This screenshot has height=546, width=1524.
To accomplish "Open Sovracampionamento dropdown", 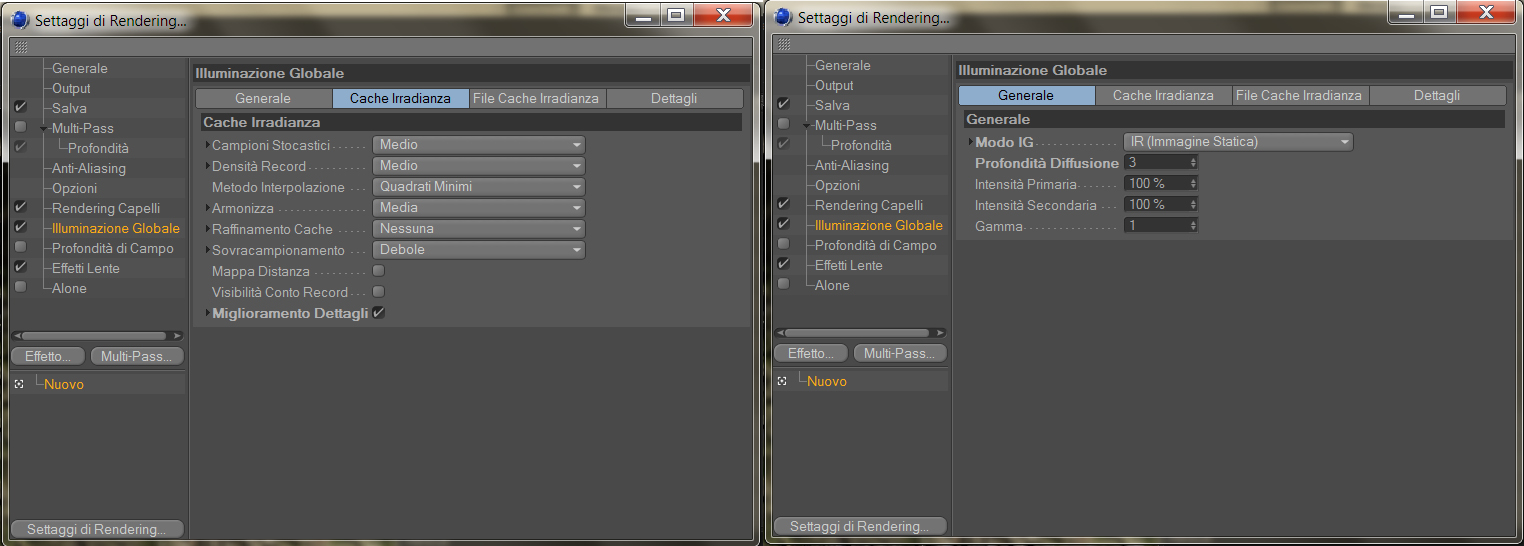I will click(x=479, y=250).
